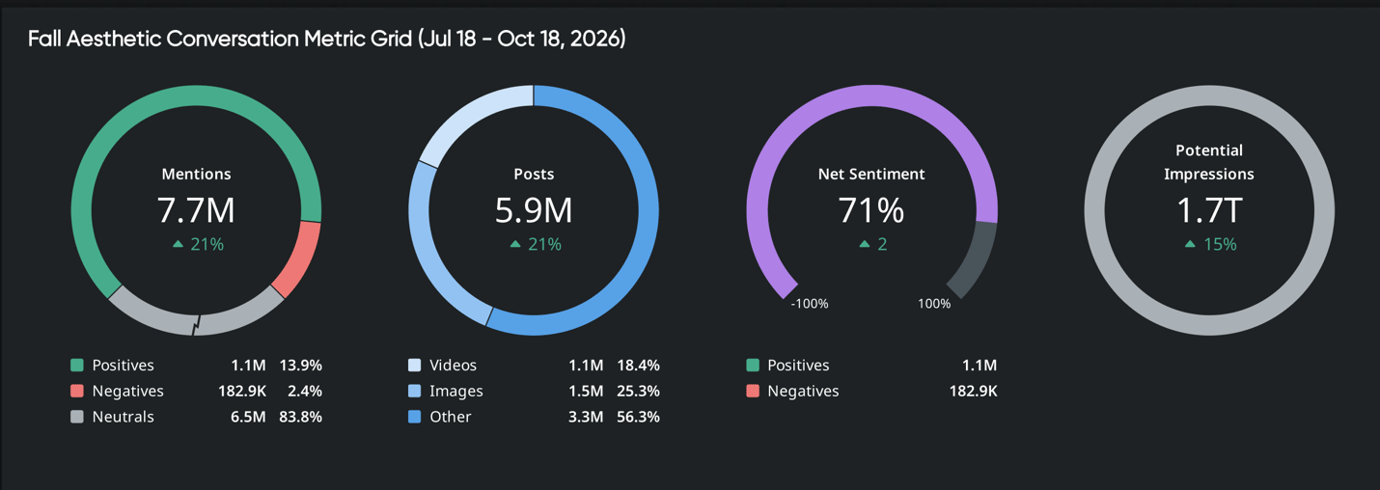This screenshot has width=1380, height=490.
Task: Click the Other legend label
Action: [x=450, y=417]
